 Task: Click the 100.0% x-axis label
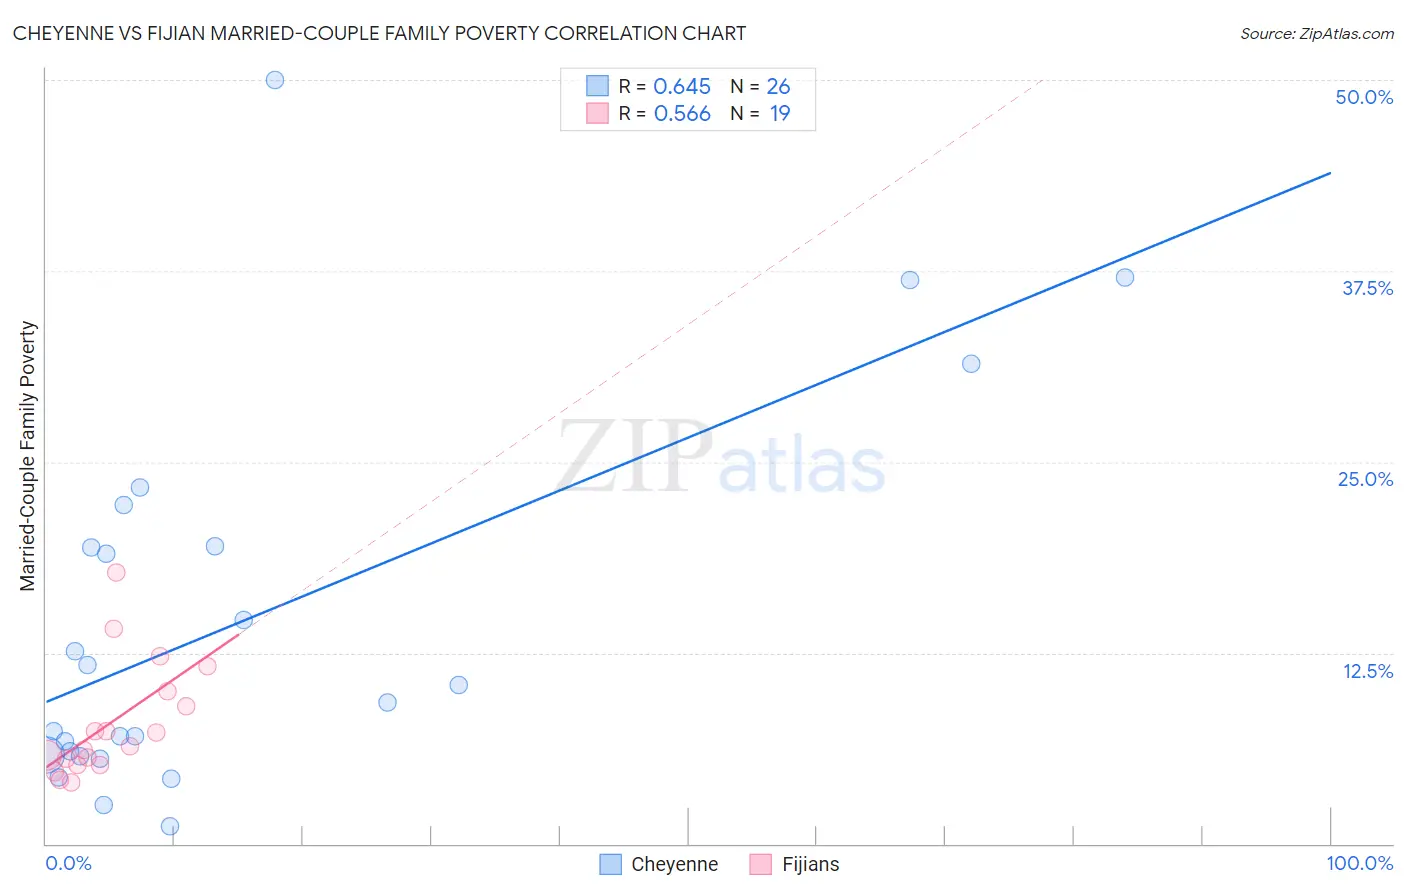click(x=1359, y=863)
